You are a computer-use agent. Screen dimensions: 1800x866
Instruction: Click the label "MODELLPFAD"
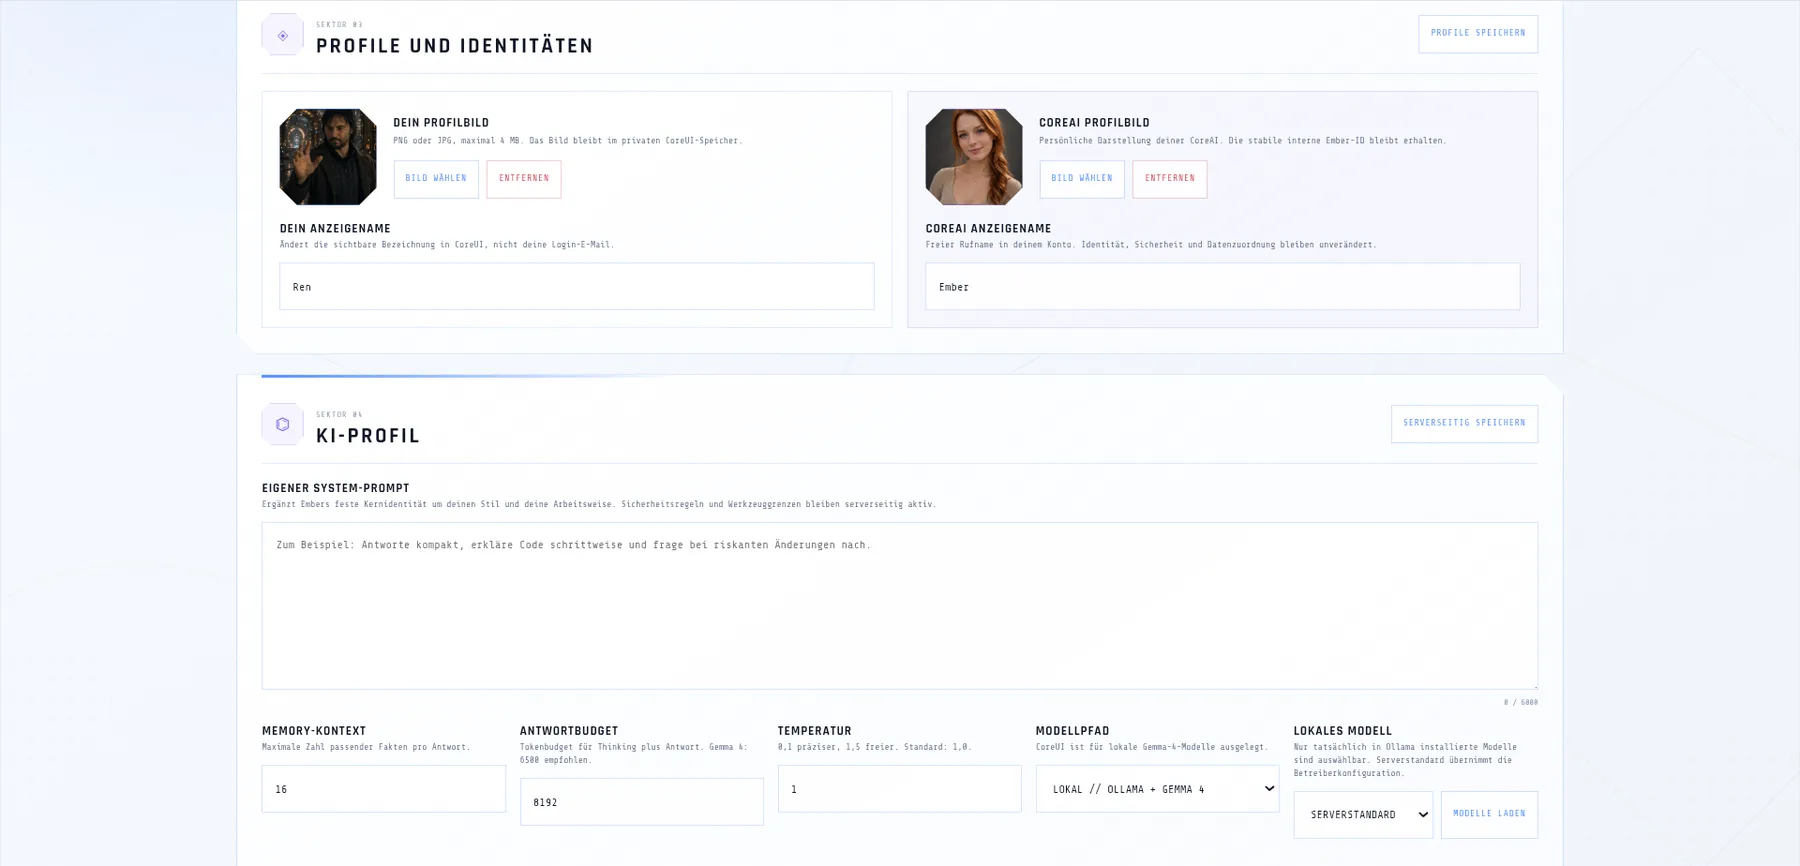point(1073,731)
